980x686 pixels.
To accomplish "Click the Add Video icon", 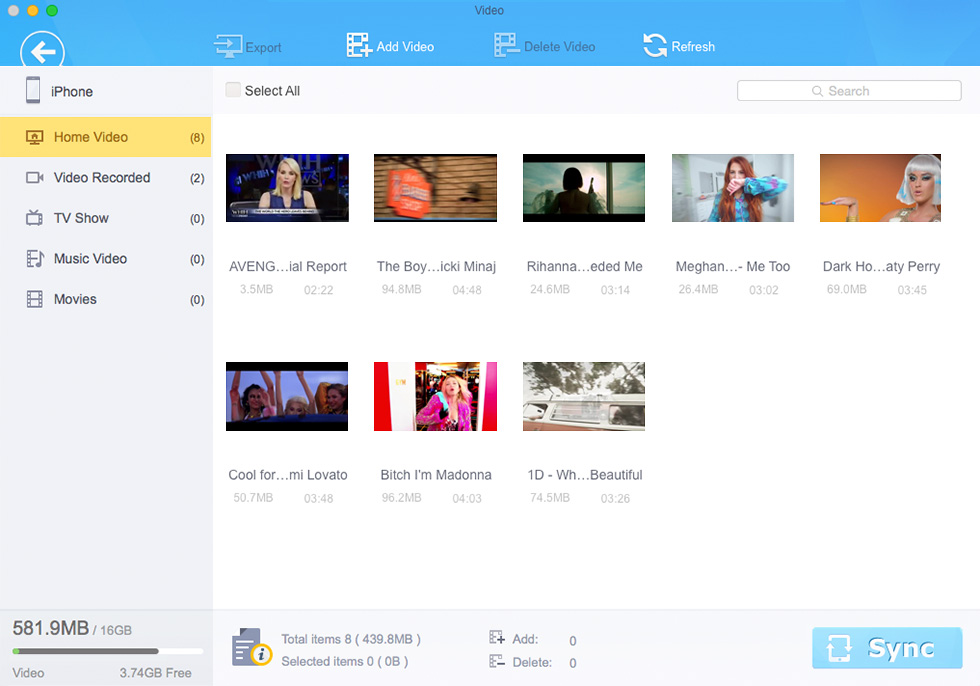I will (359, 46).
